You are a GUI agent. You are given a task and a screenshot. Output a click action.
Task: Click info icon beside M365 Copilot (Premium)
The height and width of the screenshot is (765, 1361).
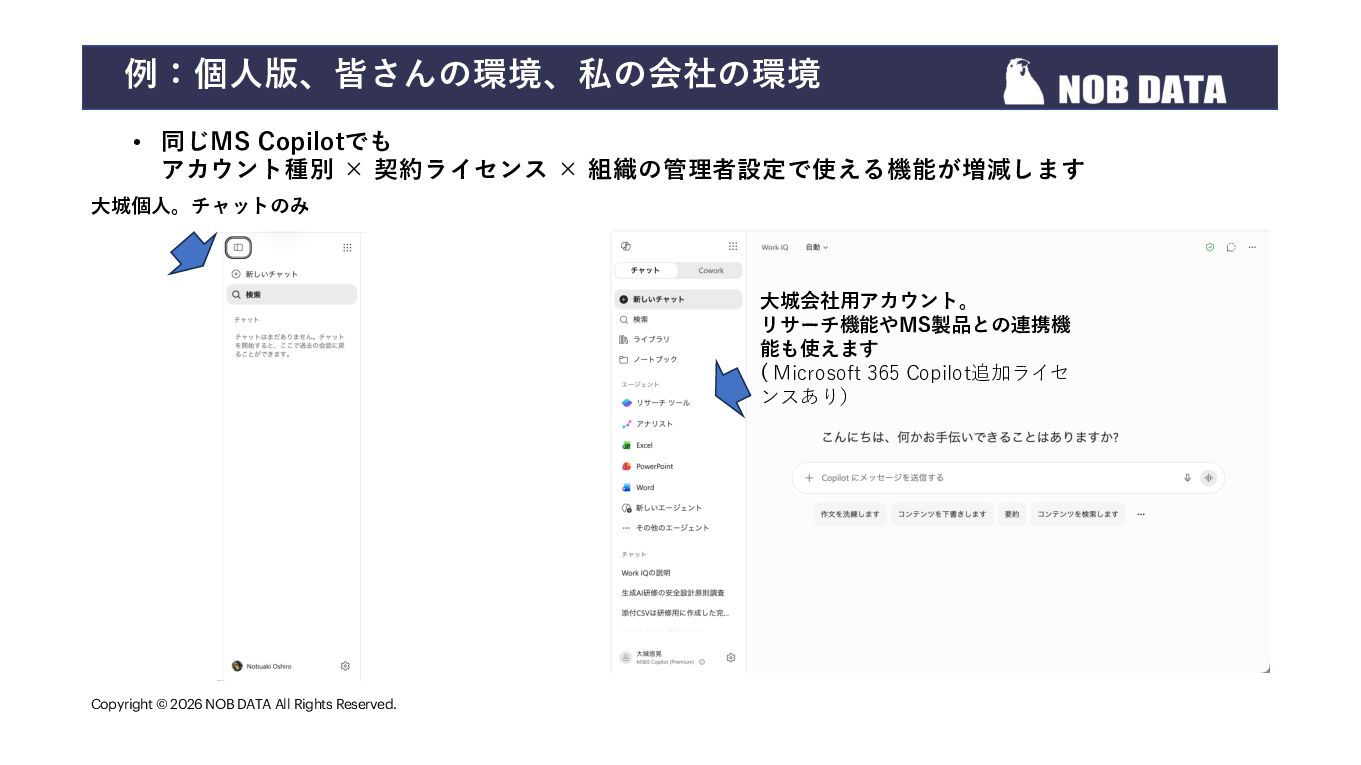[x=702, y=662]
